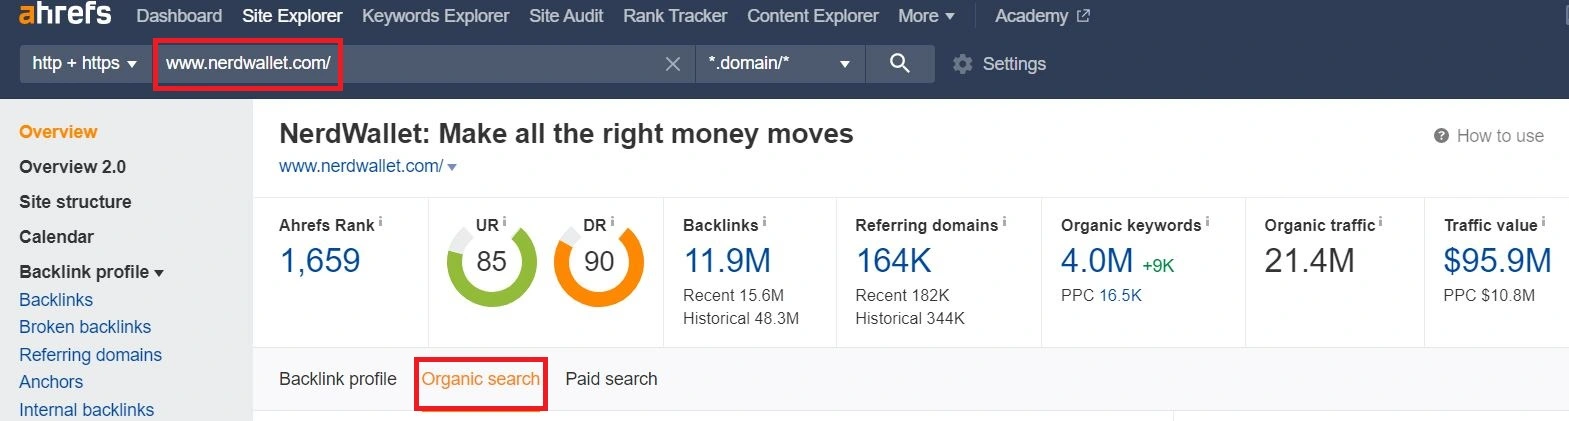Open the How to use link
Viewport: 1569px width, 421px height.
pyautogui.click(x=1500, y=136)
